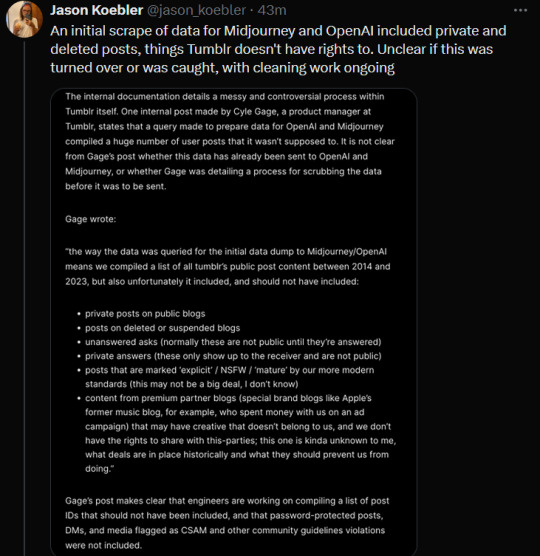540x556 pixels.
Task: Click bullet about 'explicit' / NSFW posts
Action: point(229,377)
